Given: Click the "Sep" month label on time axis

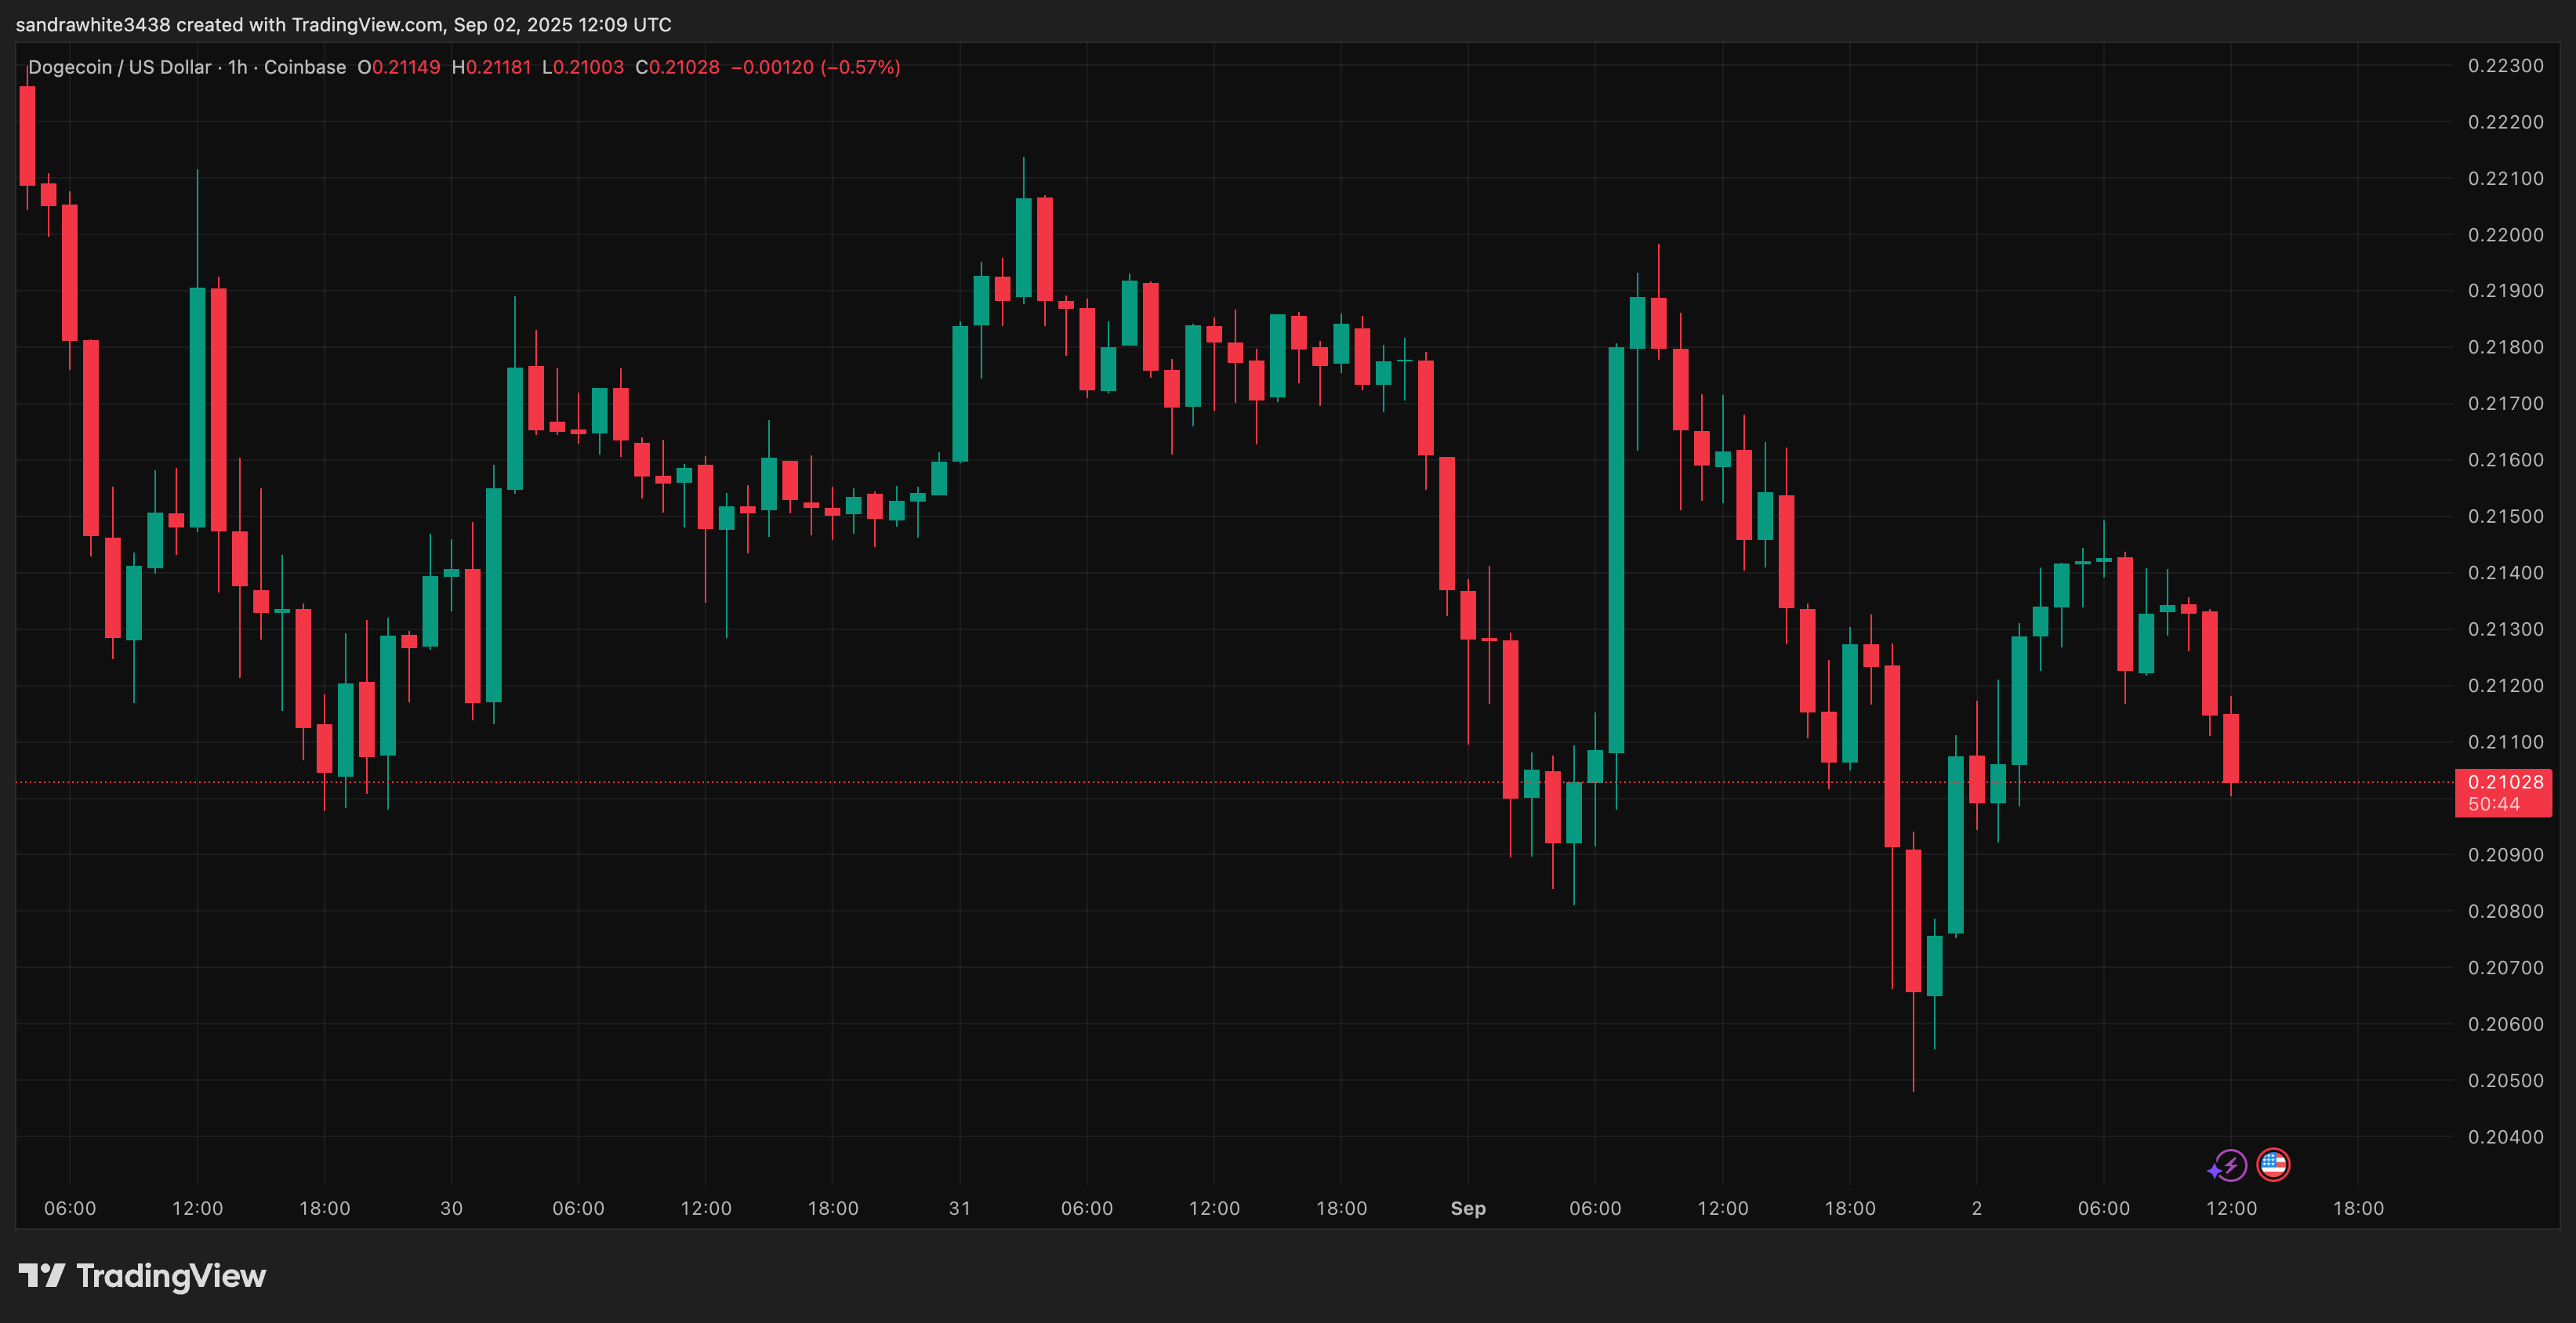Looking at the screenshot, I should [1468, 1208].
